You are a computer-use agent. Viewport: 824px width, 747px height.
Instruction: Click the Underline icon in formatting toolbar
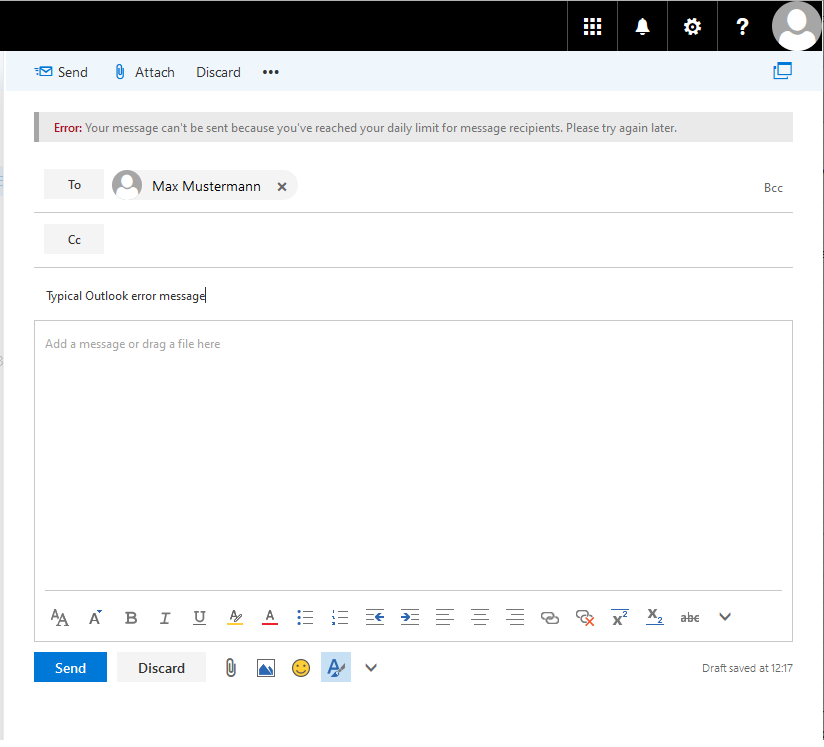click(x=199, y=617)
